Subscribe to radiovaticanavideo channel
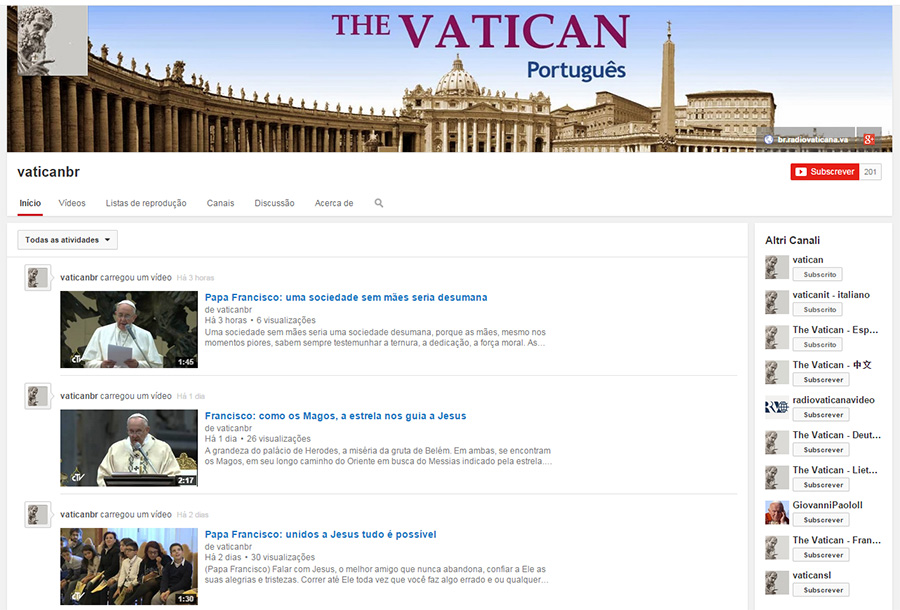Image resolution: width=900 pixels, height=610 pixels. pos(821,414)
